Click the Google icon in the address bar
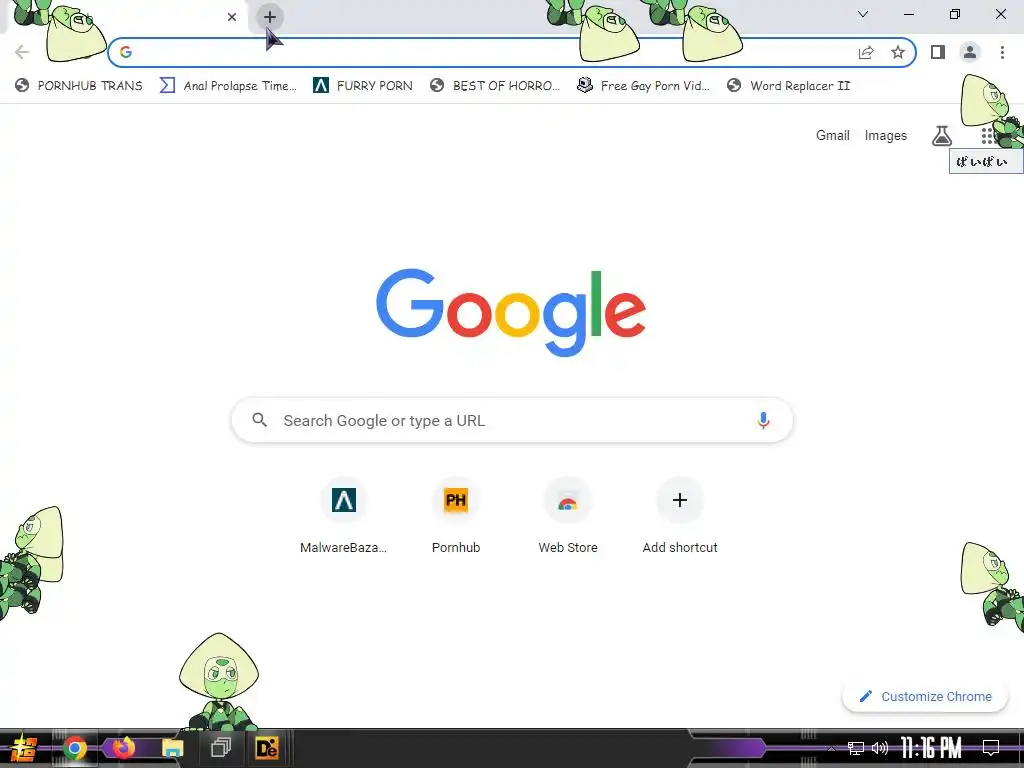The image size is (1024, 768). point(126,52)
